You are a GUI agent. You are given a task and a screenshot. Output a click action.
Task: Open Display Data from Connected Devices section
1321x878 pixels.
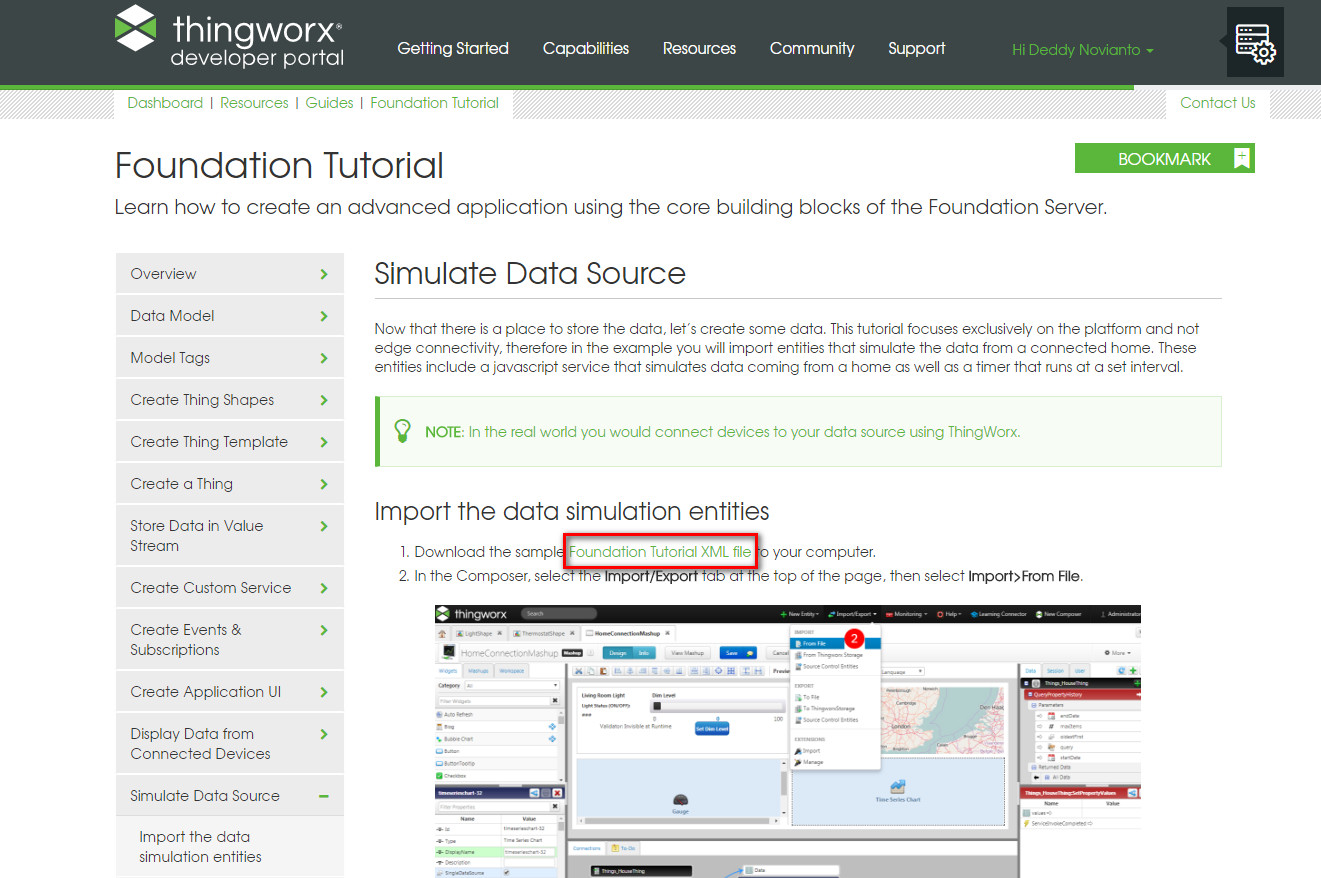tap(230, 744)
